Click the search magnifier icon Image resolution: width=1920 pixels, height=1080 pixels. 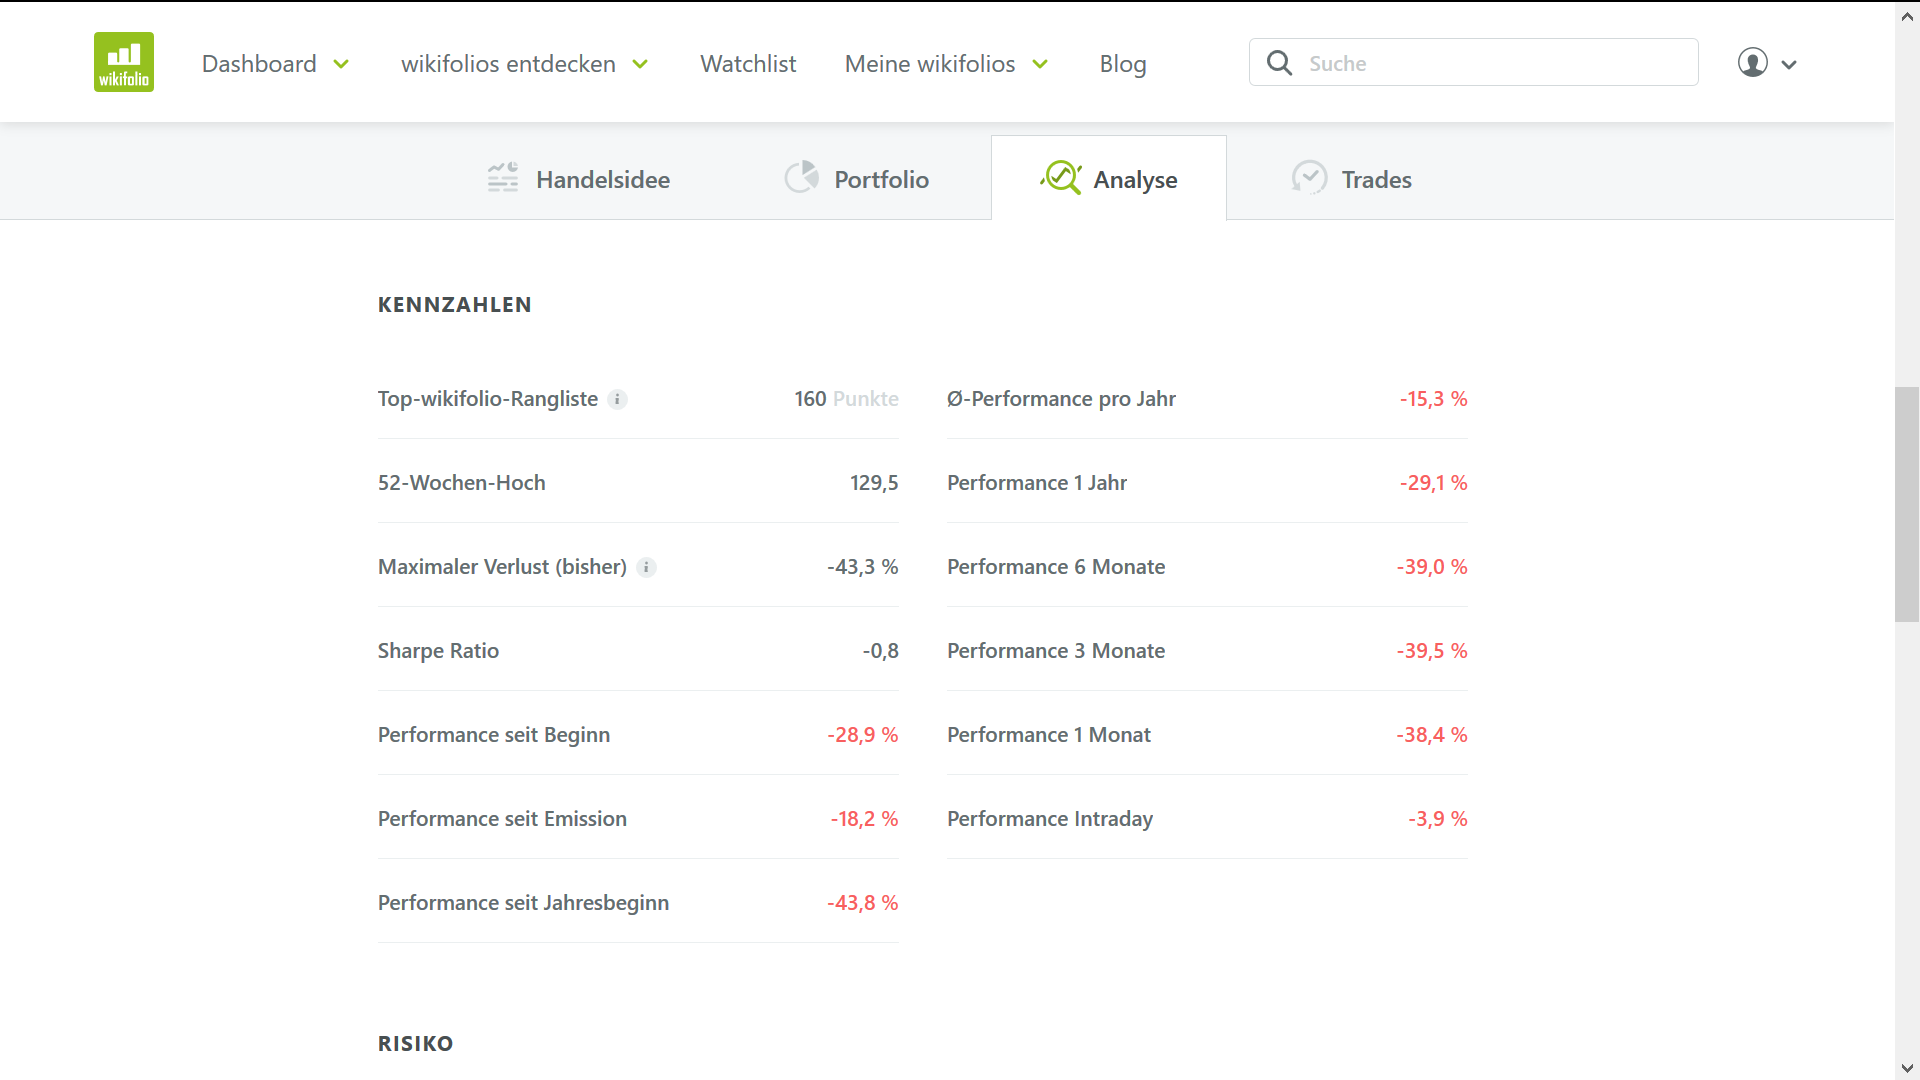(x=1279, y=63)
